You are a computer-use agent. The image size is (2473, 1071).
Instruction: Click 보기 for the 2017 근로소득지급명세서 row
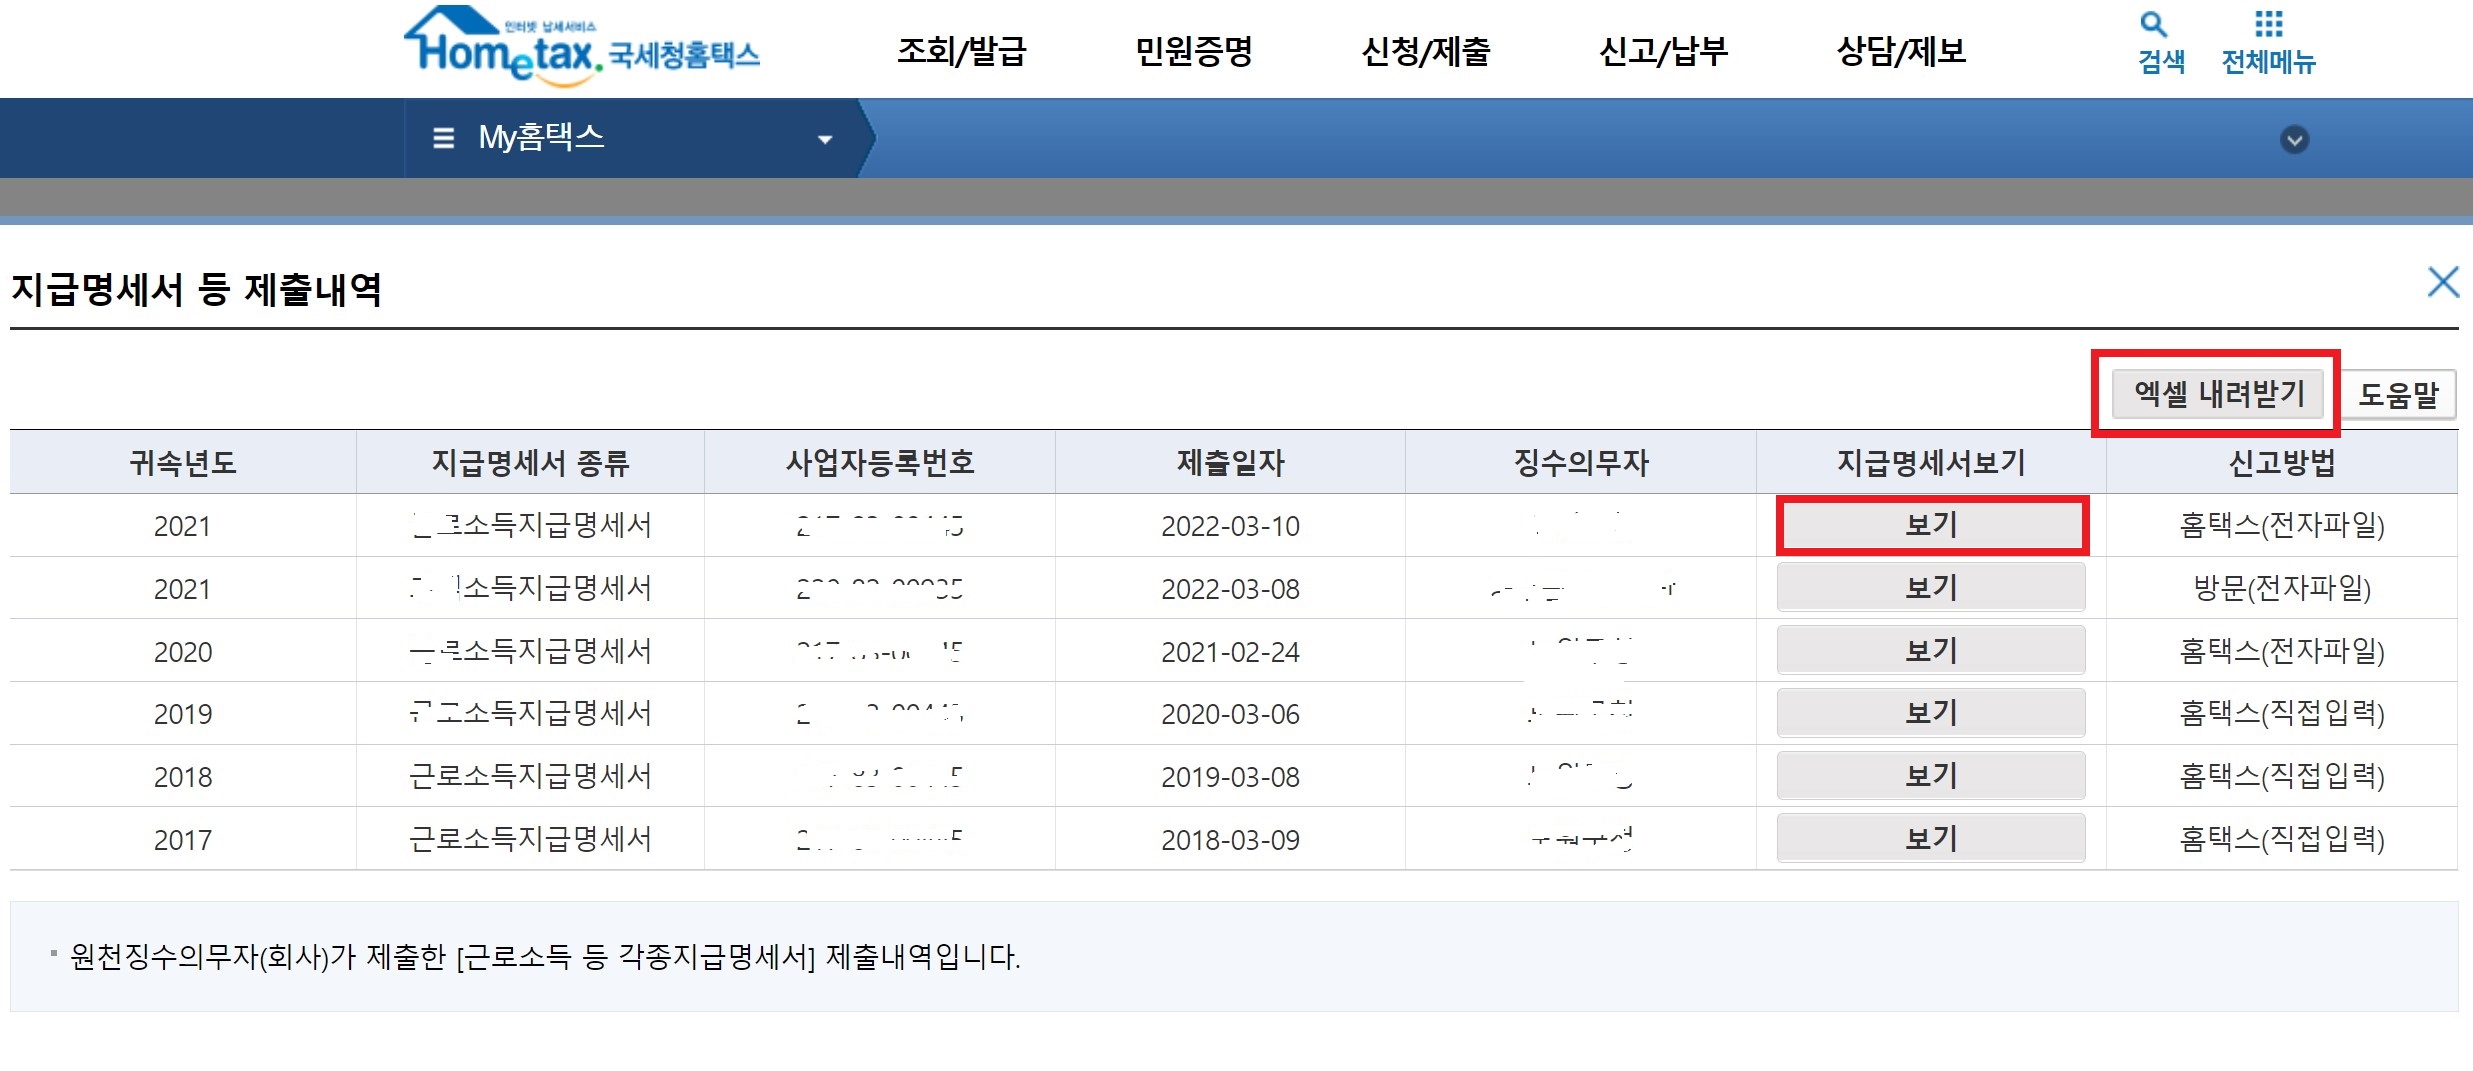[1929, 838]
